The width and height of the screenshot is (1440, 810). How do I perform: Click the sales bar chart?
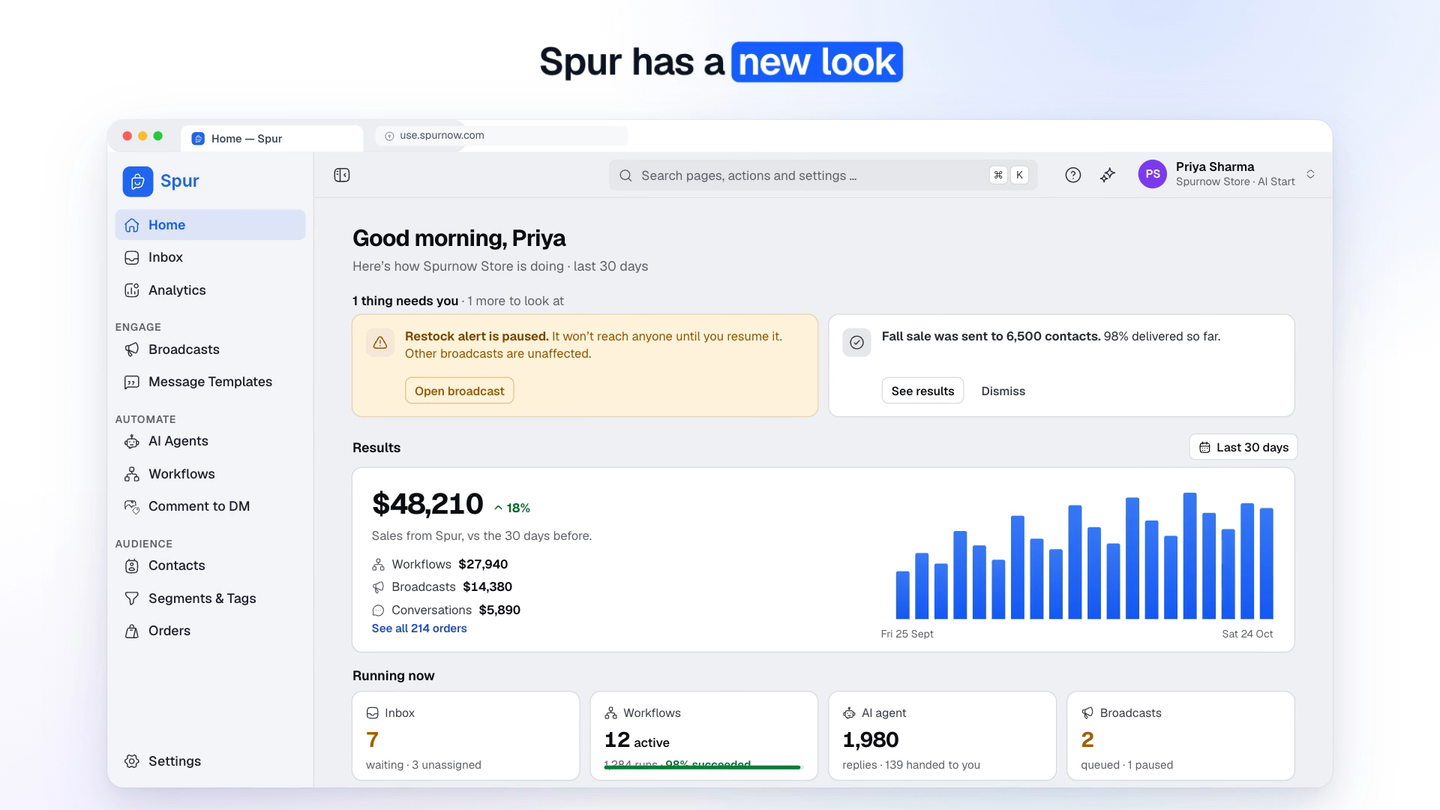click(x=1084, y=556)
